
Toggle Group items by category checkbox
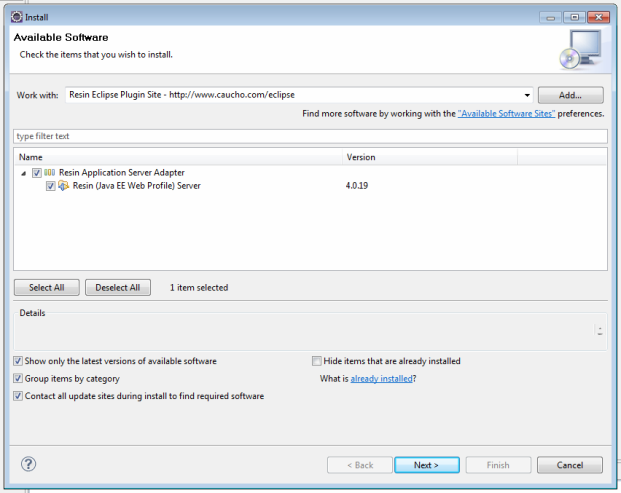tap(18, 379)
